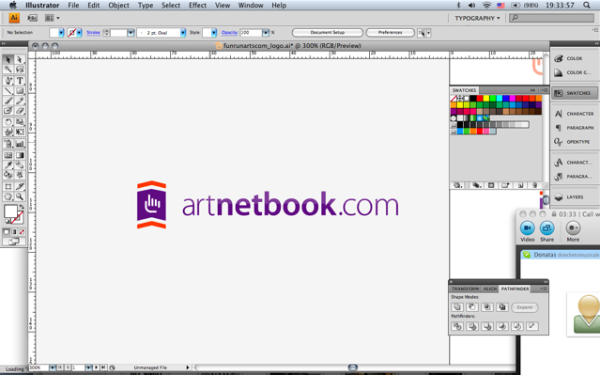Screen dimensions: 600x375
Task: Expand the TYPOGRAPHY workspace switcher
Action: [x=477, y=18]
